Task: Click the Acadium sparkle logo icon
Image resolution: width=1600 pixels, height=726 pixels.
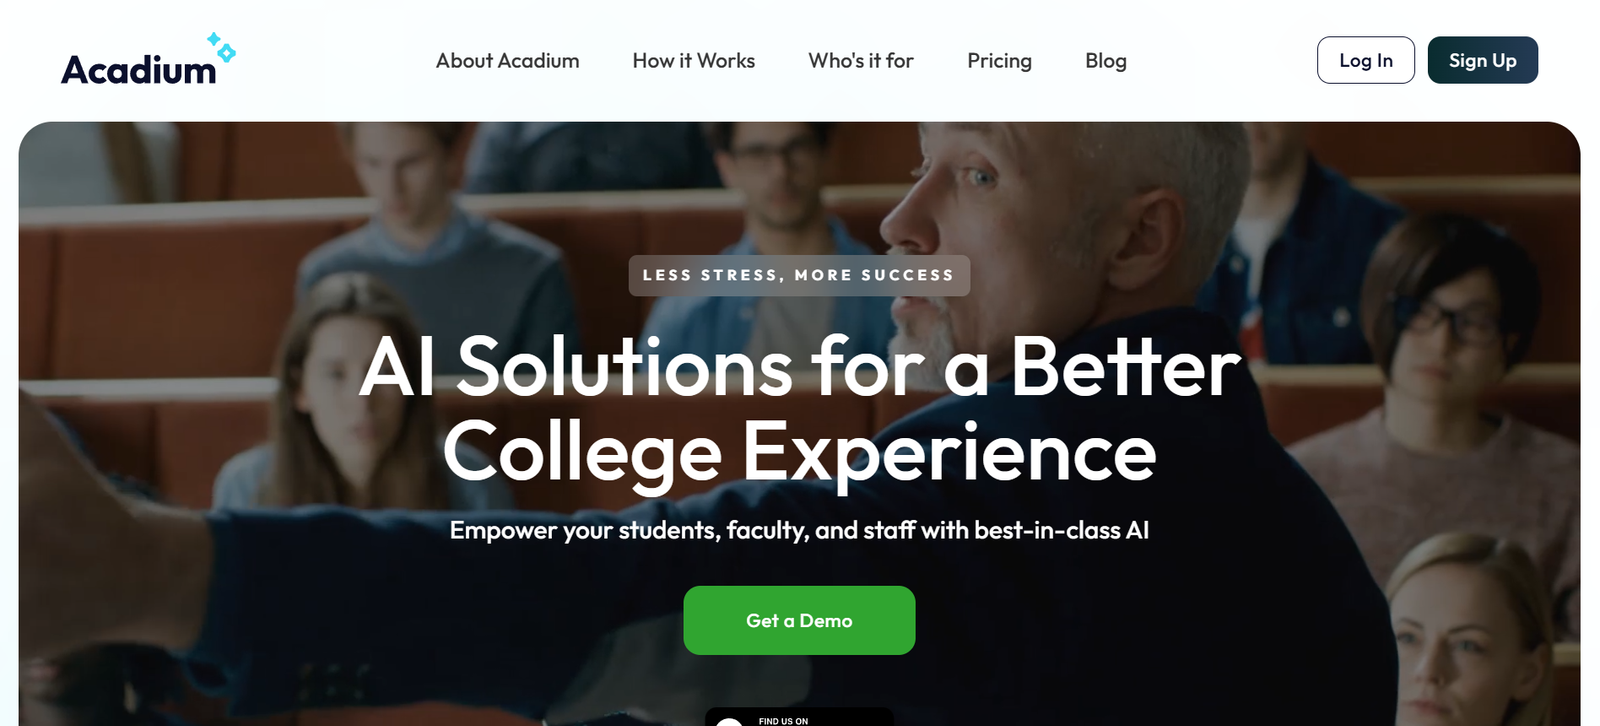Action: click(221, 46)
